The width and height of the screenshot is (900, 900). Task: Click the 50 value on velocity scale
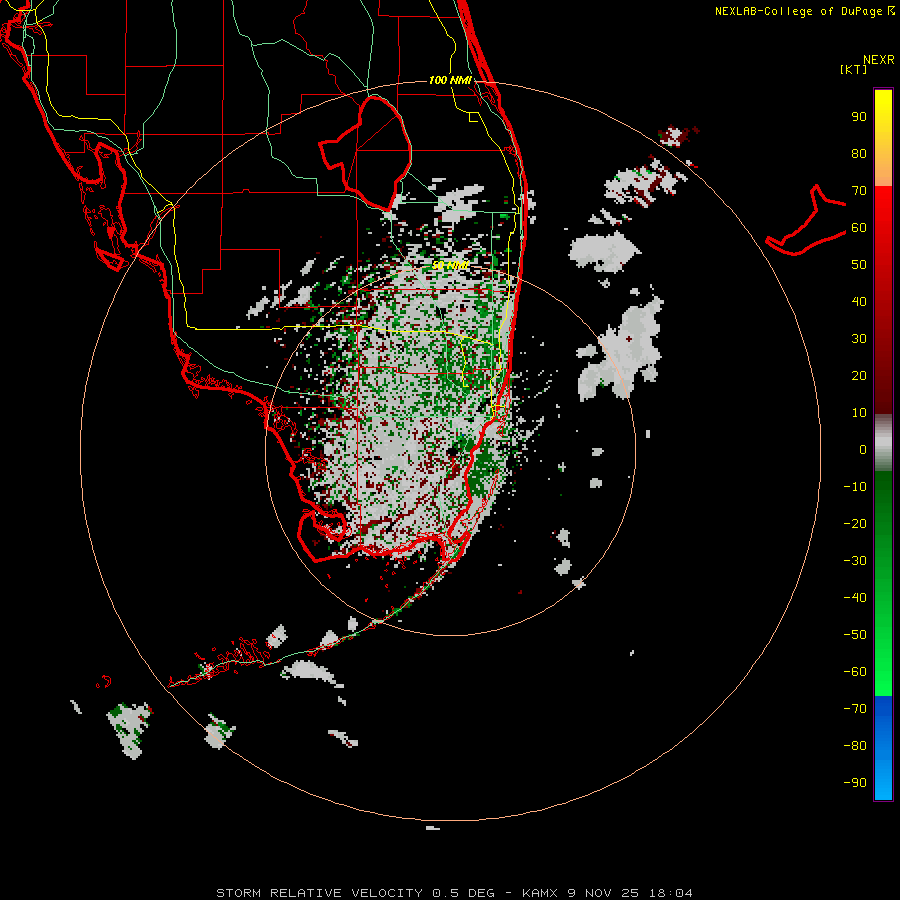tap(859, 265)
